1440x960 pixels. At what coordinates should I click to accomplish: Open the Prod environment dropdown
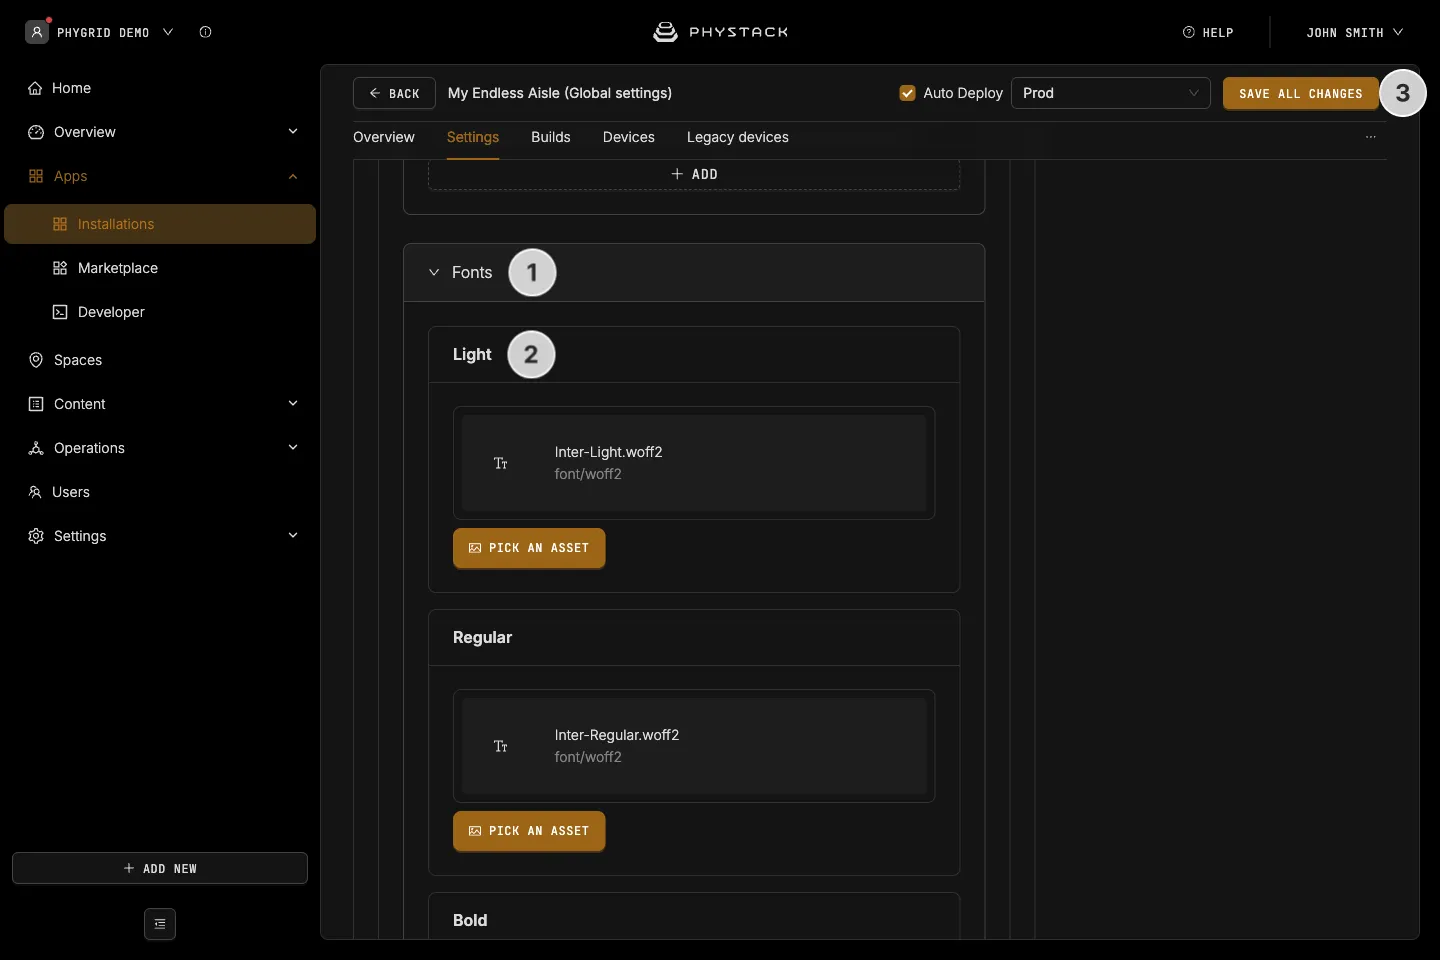pyautogui.click(x=1111, y=93)
